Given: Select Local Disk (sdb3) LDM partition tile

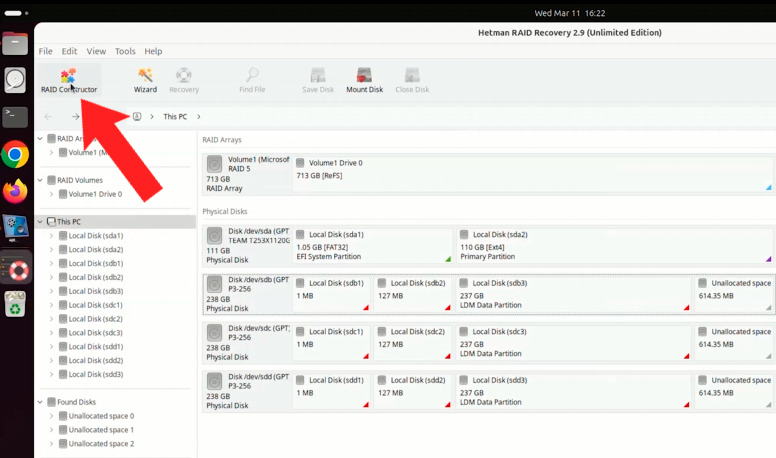Looking at the screenshot, I should pos(574,294).
